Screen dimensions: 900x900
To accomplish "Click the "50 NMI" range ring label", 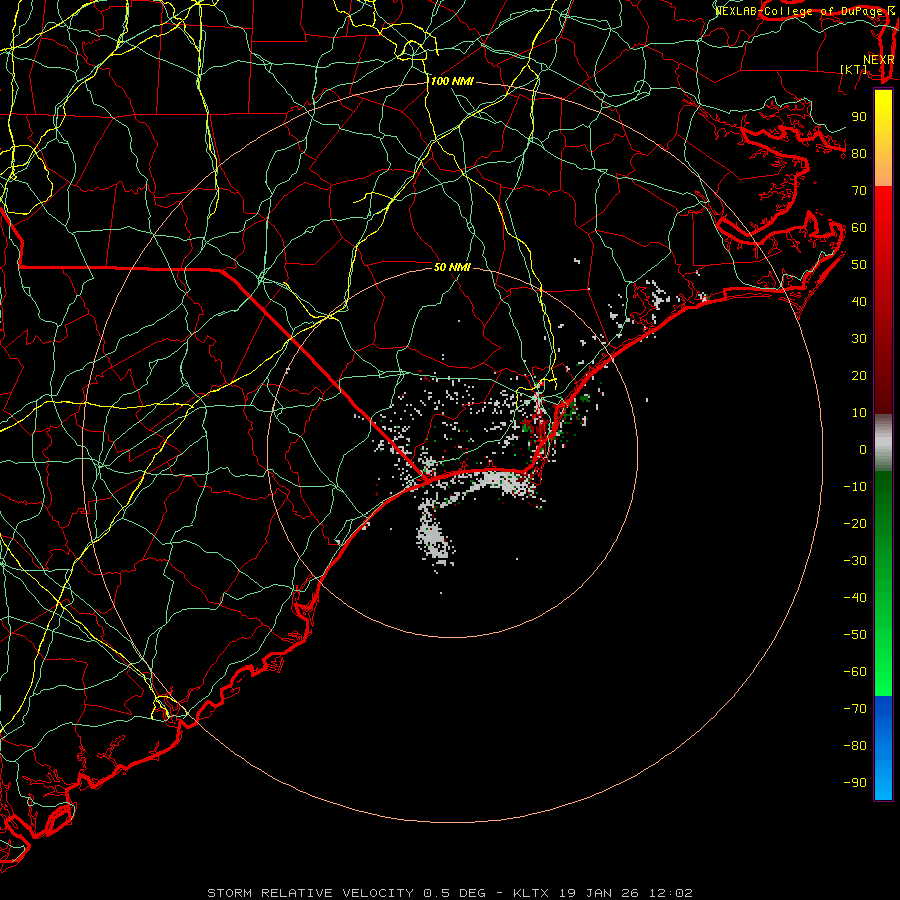I will pos(452,267).
